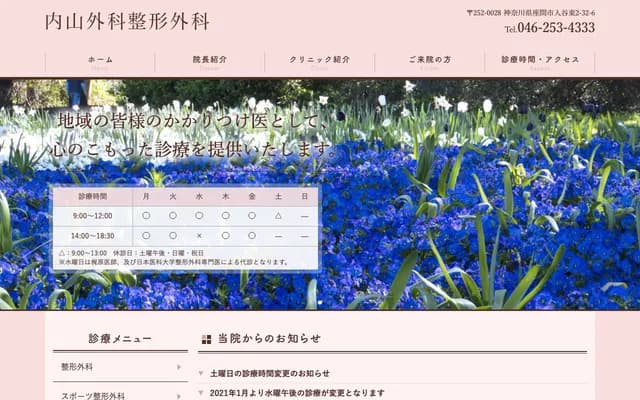Open the 2021年1月より水曜午後の診療が変更 notice
This screenshot has width=640, height=400.
pyautogui.click(x=297, y=393)
